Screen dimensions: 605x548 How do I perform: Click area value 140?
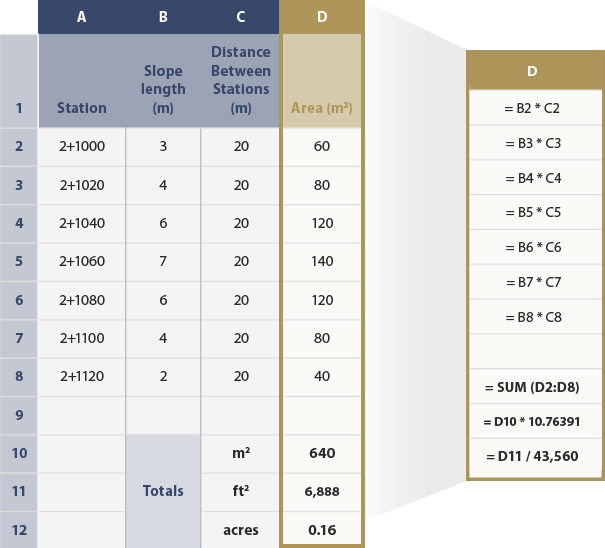[322, 262]
